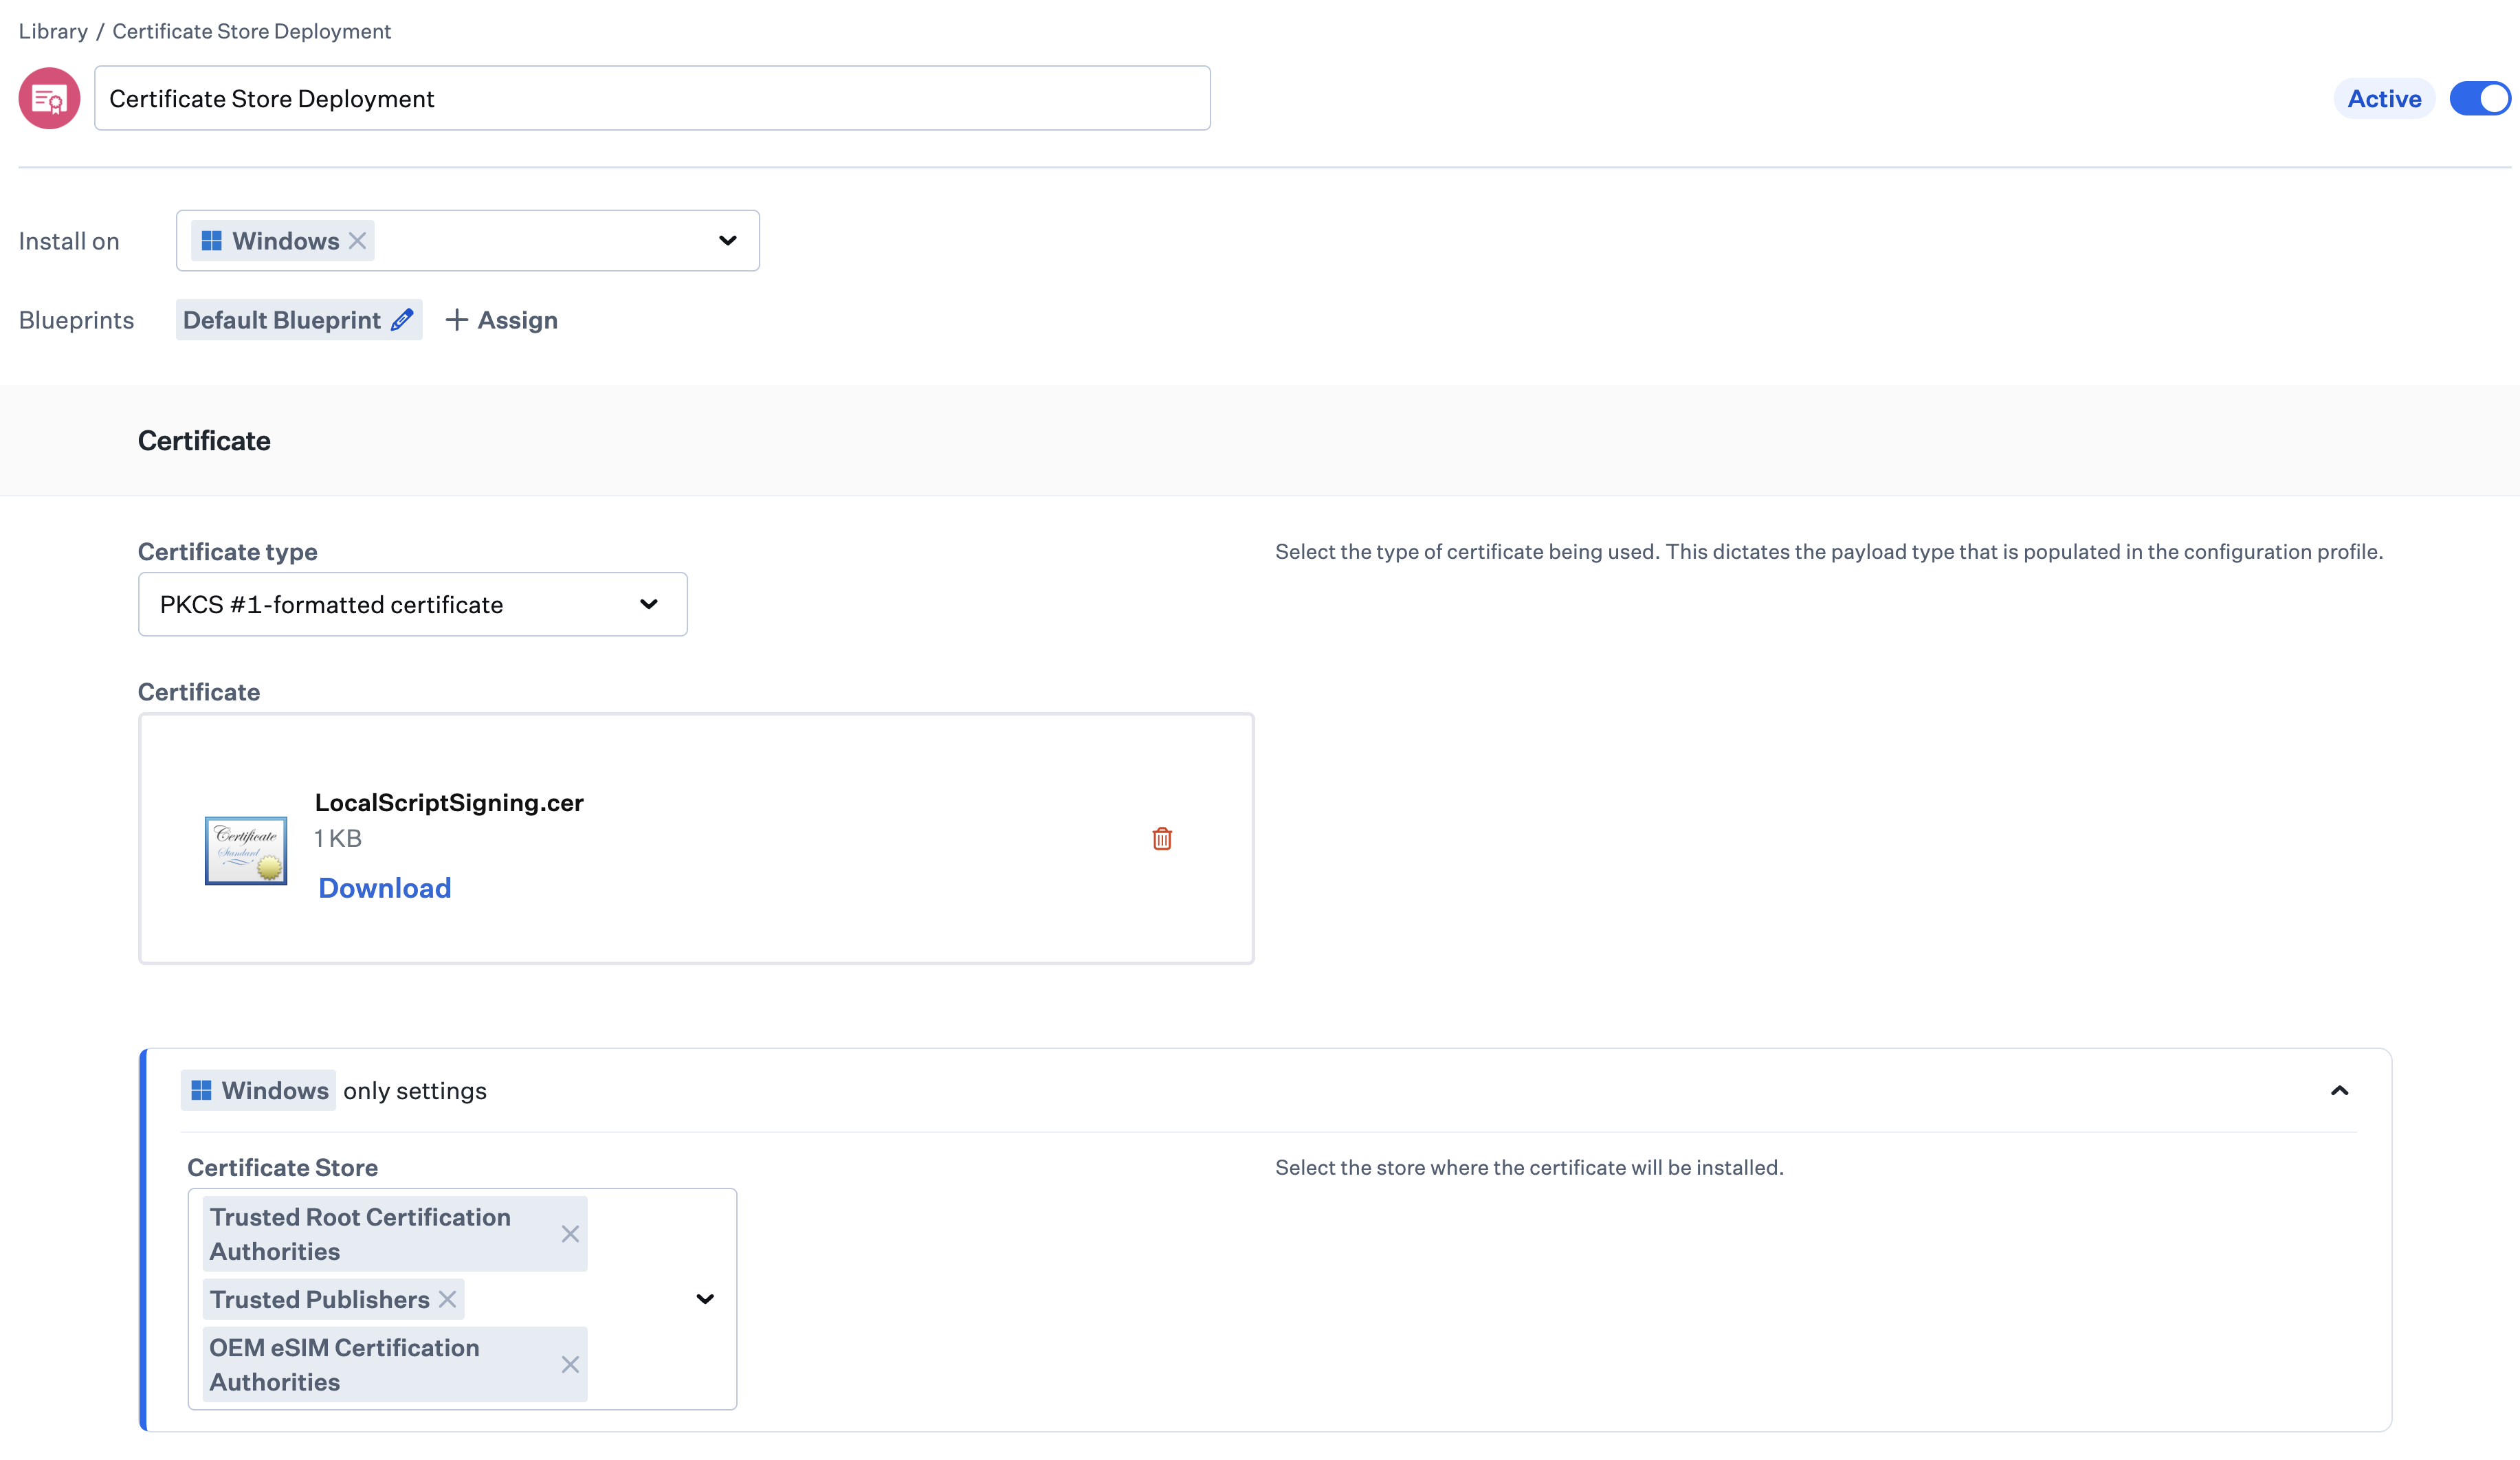
Task: Click the Certificate Store Deployment name field
Action: 652,98
